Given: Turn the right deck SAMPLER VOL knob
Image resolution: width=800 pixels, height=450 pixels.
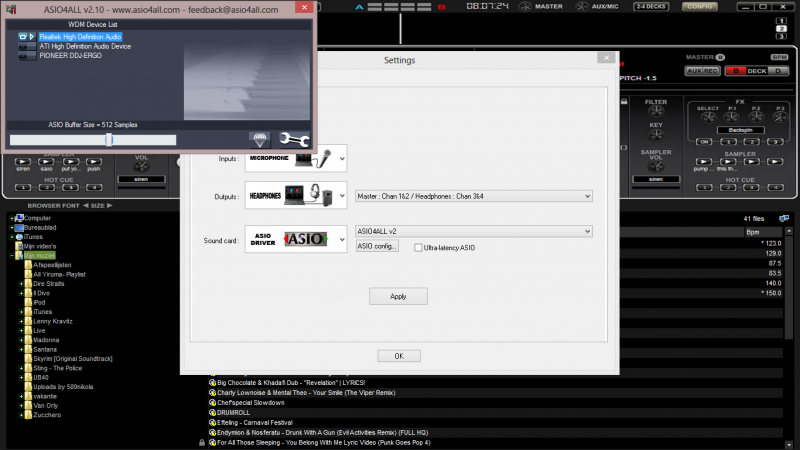Looking at the screenshot, I should tap(656, 167).
